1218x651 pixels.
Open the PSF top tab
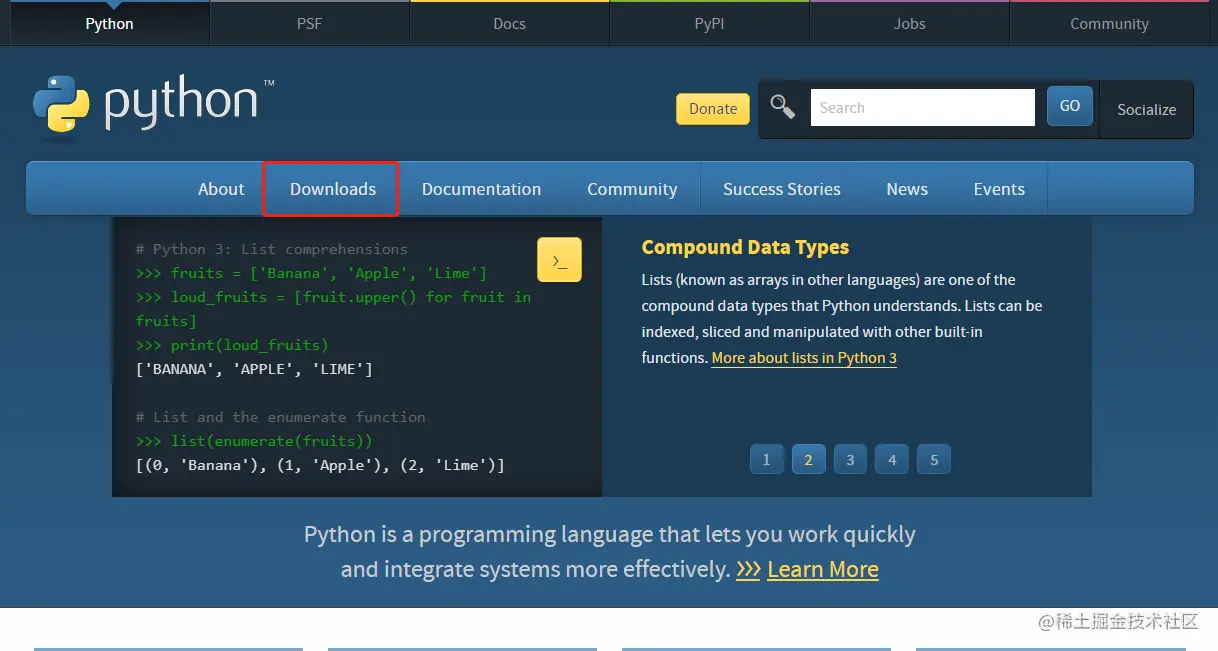tap(310, 24)
